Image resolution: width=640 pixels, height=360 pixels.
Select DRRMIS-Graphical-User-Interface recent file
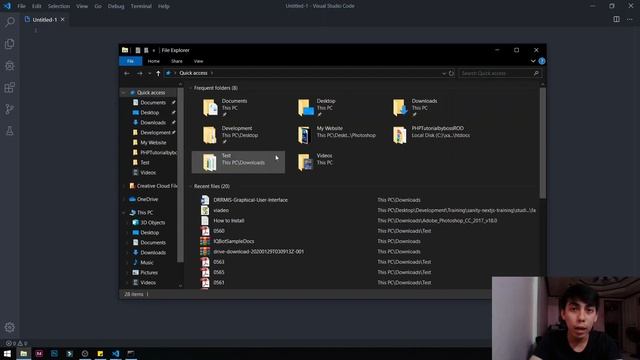pyautogui.click(x=250, y=200)
